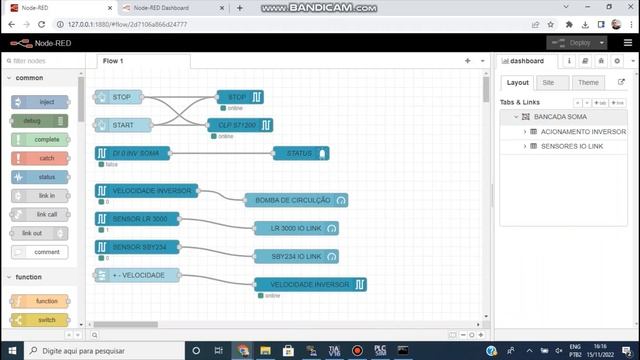
Task: Open File Explorer from the taskbar
Action: [265, 351]
